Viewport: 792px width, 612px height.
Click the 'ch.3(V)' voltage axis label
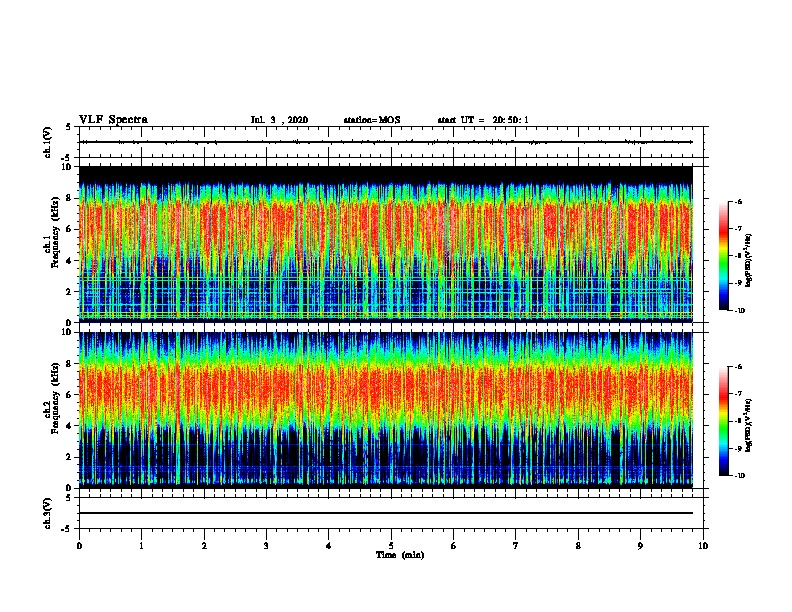[x=48, y=513]
